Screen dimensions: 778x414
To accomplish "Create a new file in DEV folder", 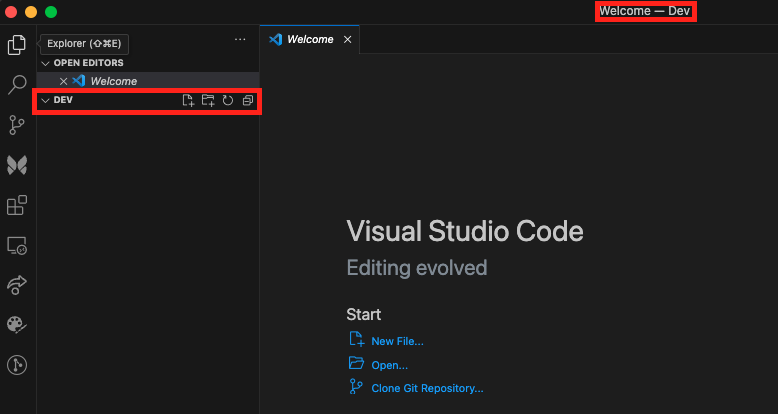I will [x=188, y=100].
